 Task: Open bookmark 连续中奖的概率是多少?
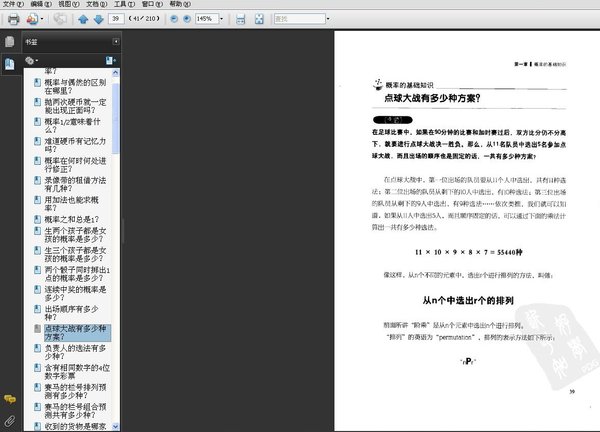click(75, 293)
